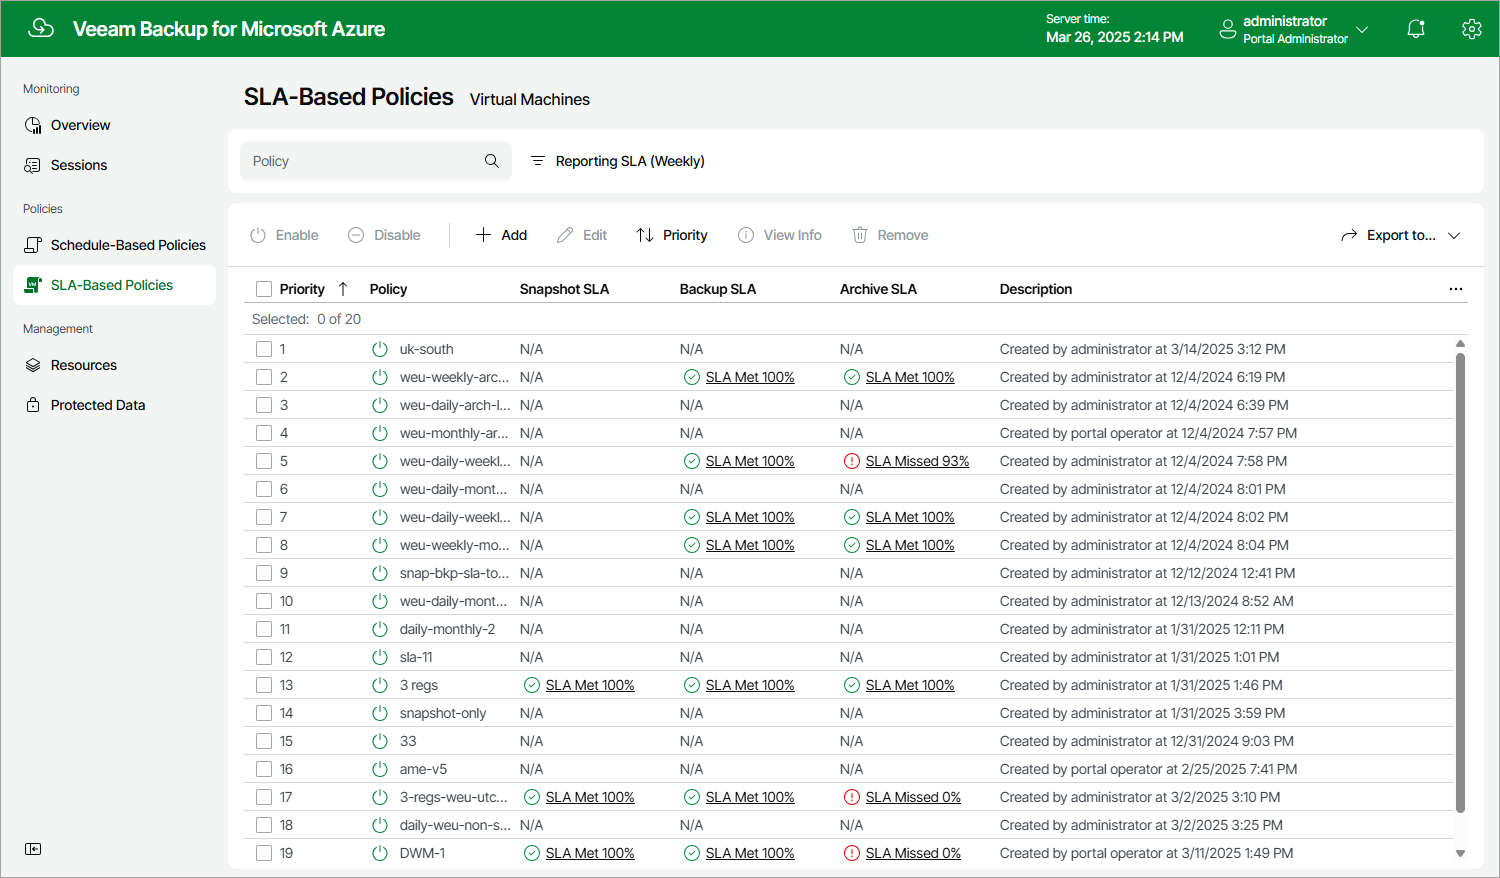The width and height of the screenshot is (1500, 878).
Task: Open SLA Met 100% Backup link for row 2
Action: 750,377
